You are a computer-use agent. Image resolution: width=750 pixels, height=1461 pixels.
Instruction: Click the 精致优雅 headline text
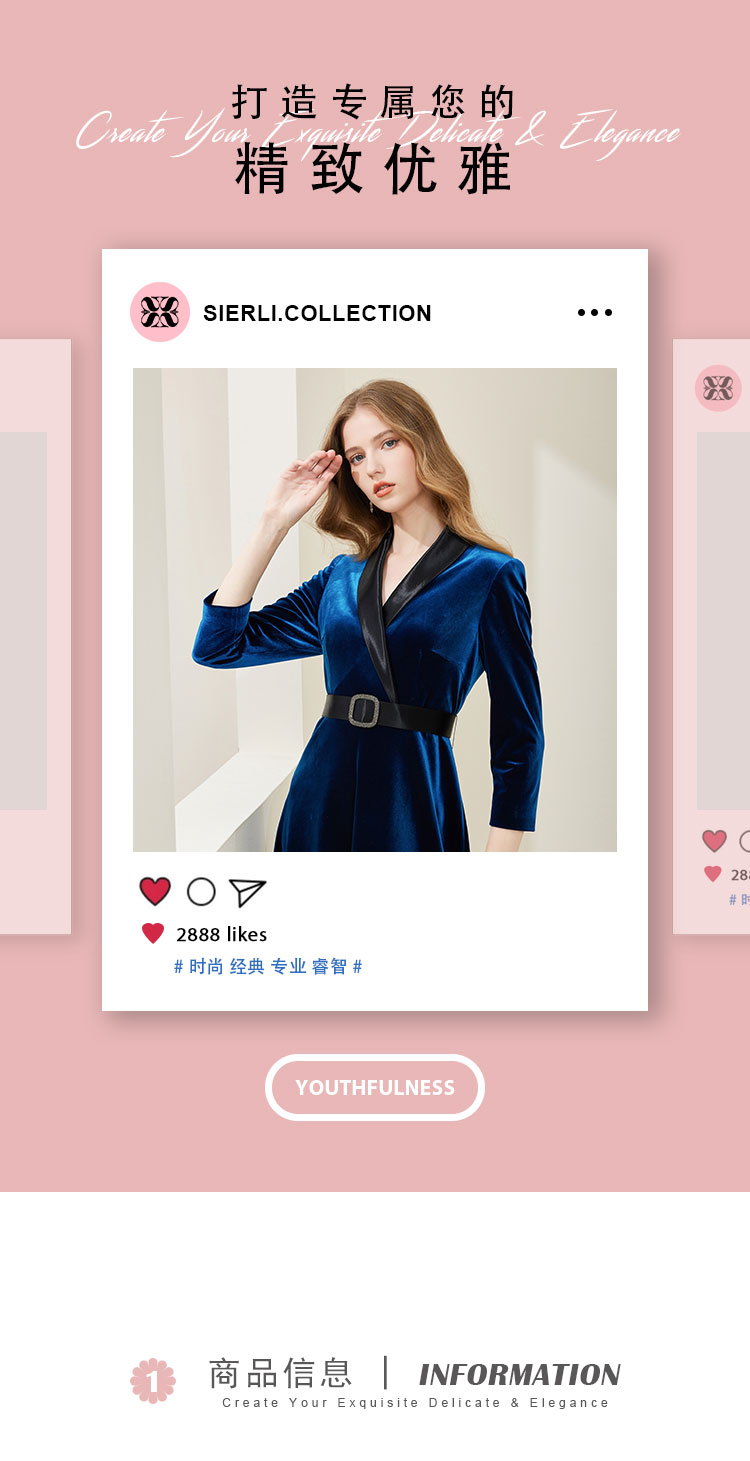[374, 169]
